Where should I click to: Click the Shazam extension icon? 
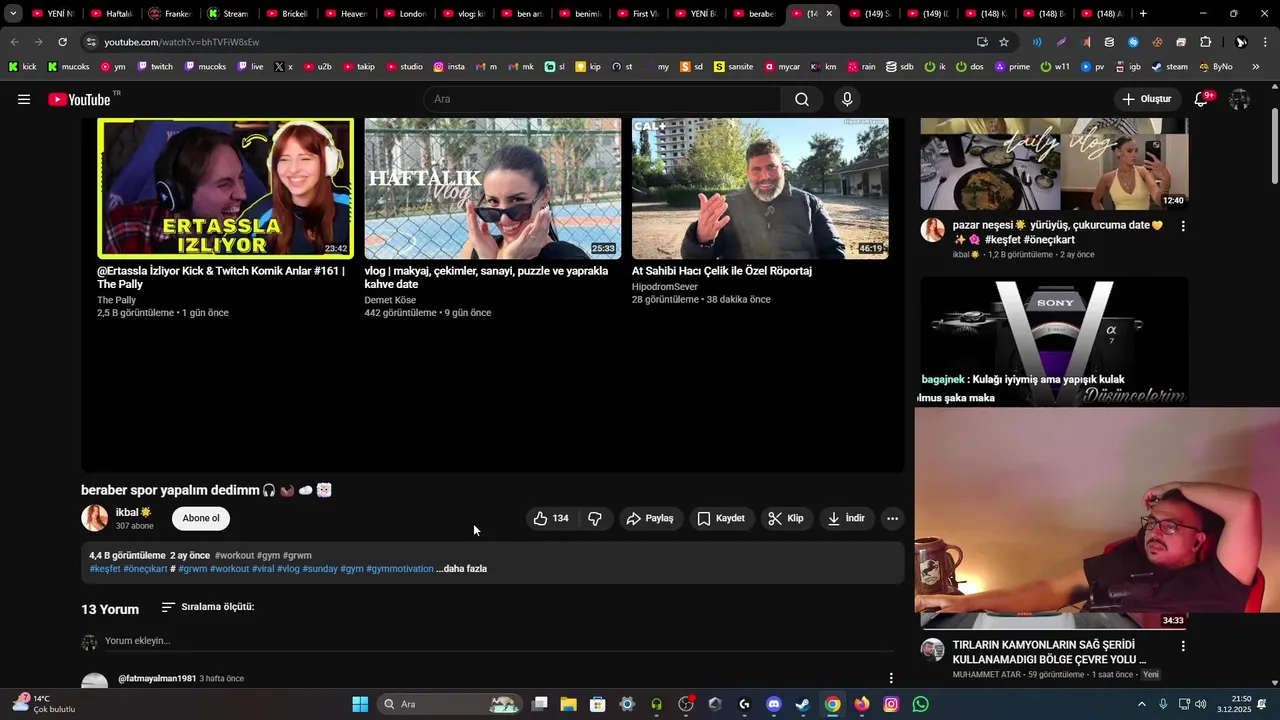pyautogui.click(x=1133, y=42)
